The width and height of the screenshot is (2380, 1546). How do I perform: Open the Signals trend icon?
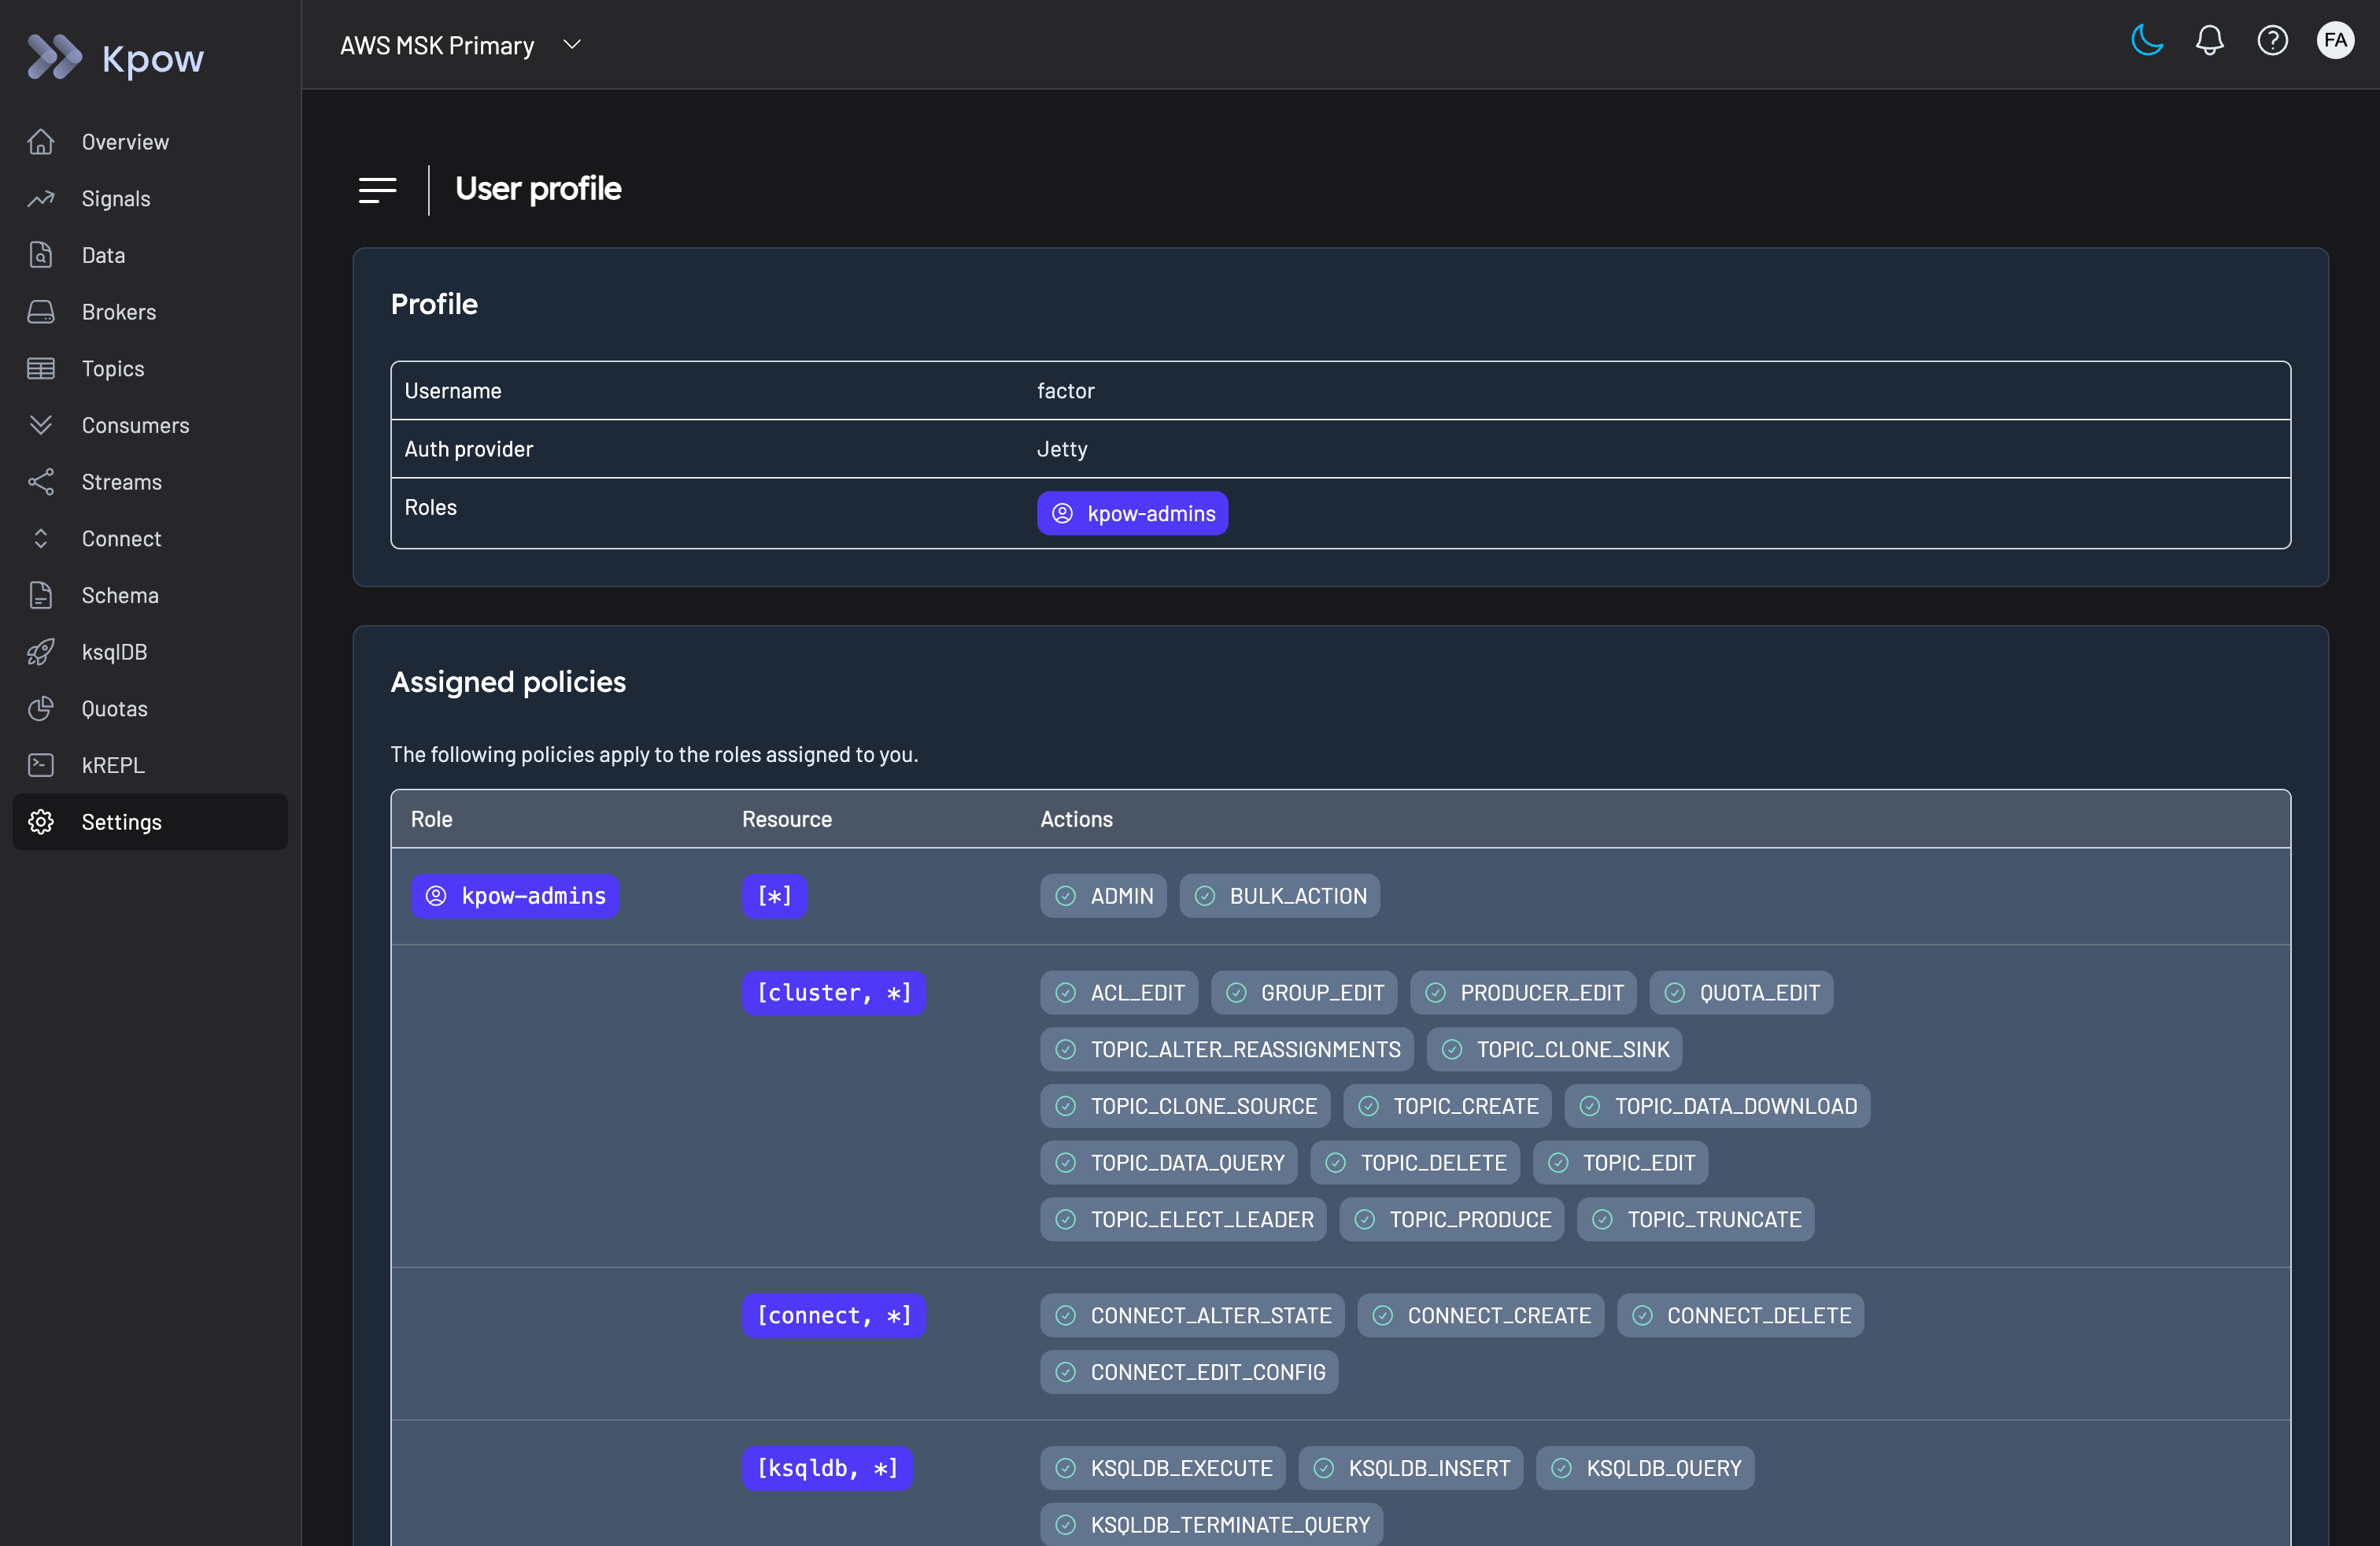pos(41,199)
